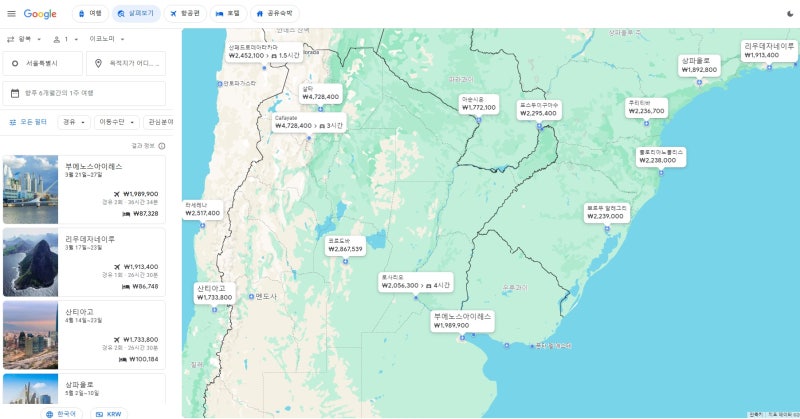Open the 이코노미 seat class dropdown
800x419 pixels.
coord(107,39)
